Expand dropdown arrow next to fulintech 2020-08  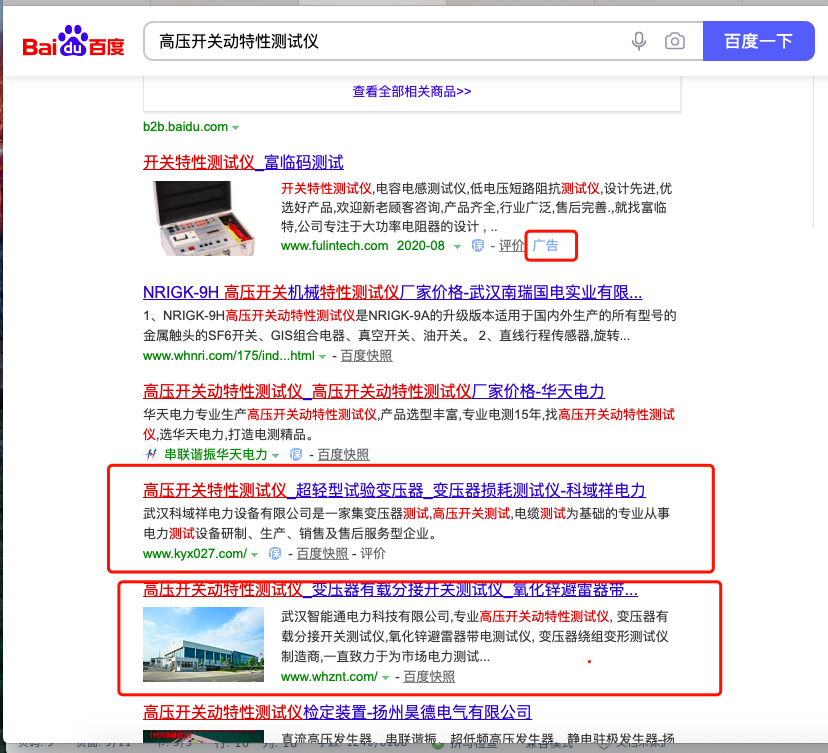(457, 247)
